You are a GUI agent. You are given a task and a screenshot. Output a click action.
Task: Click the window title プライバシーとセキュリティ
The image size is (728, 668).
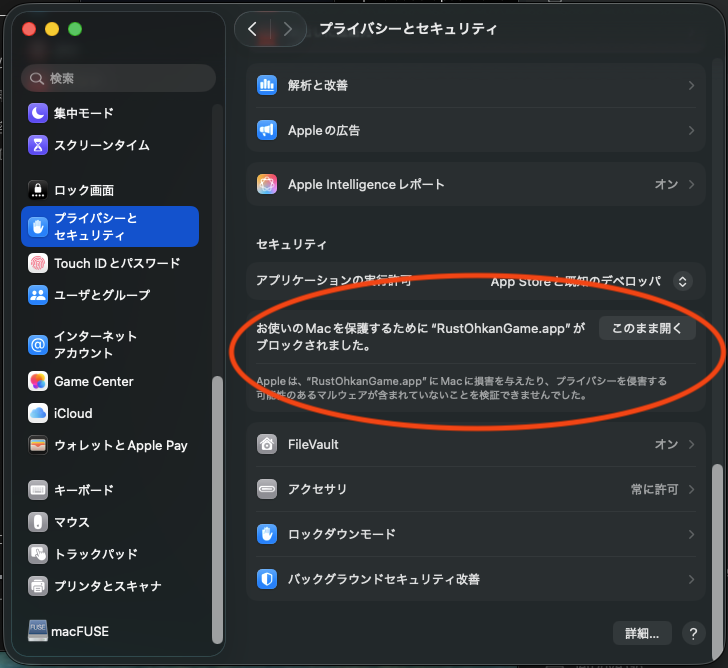408,29
